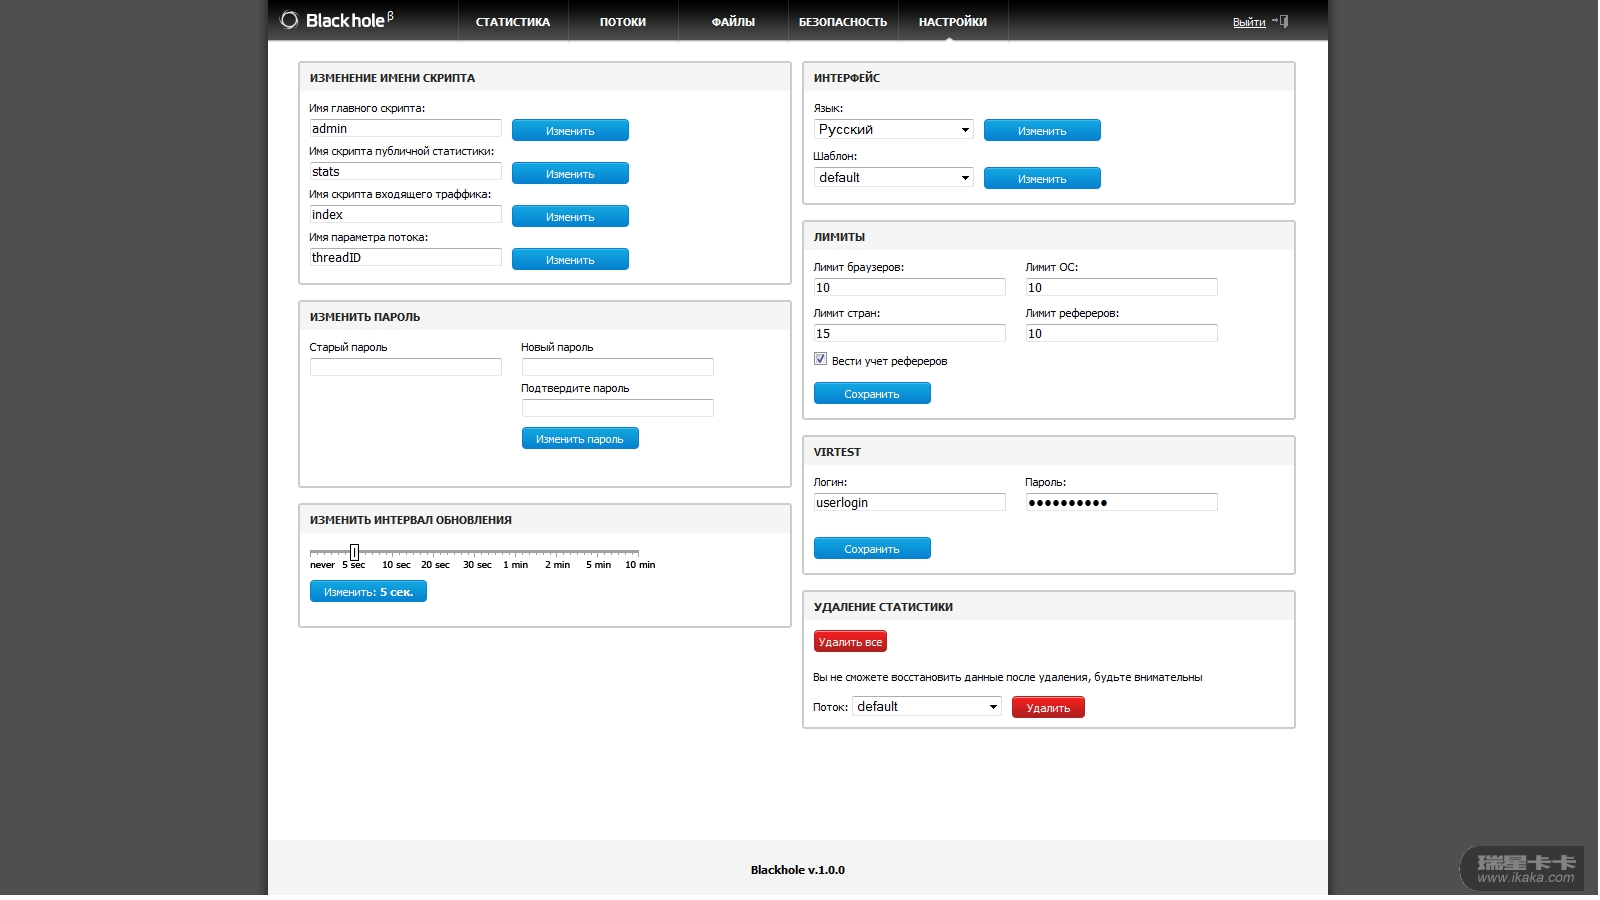Open the ПОТОКИ tab
The image size is (1600, 900).
tap(622, 21)
